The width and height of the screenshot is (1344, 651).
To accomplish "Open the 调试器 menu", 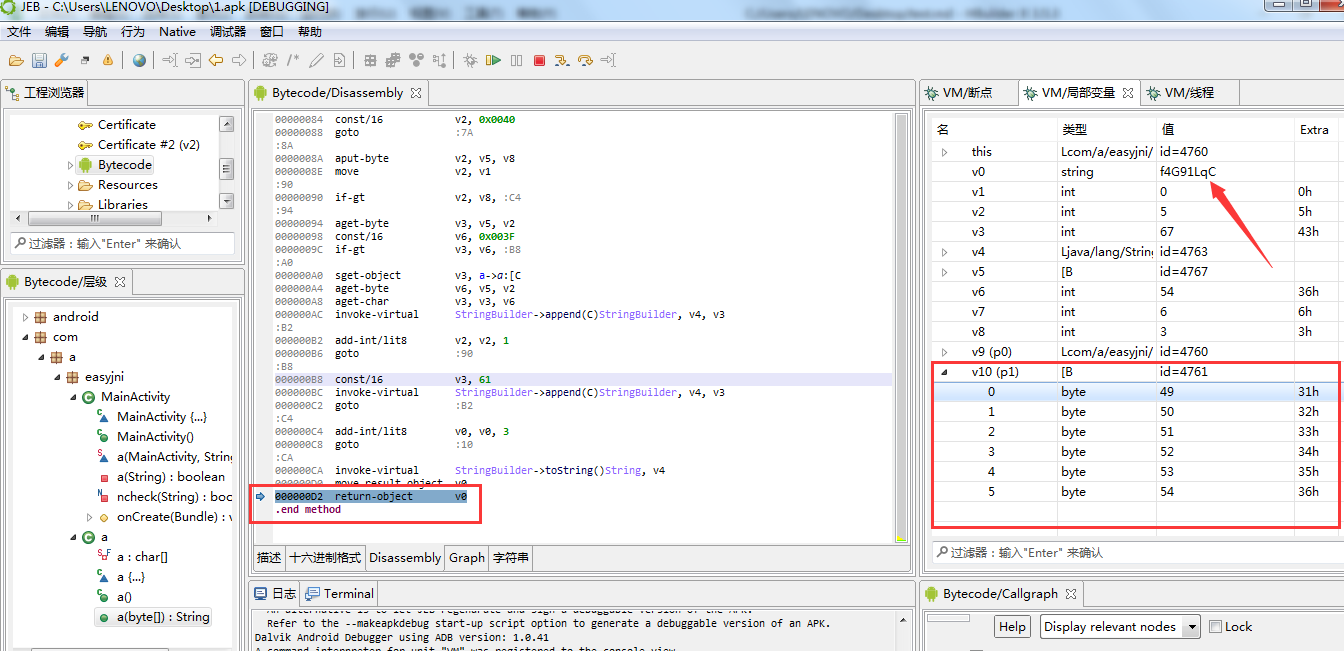I will point(228,31).
